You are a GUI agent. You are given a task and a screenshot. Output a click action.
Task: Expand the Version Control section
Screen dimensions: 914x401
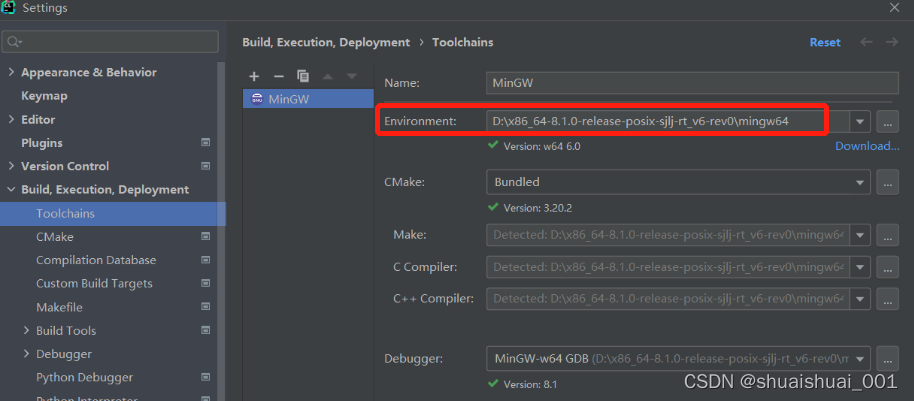tap(11, 166)
